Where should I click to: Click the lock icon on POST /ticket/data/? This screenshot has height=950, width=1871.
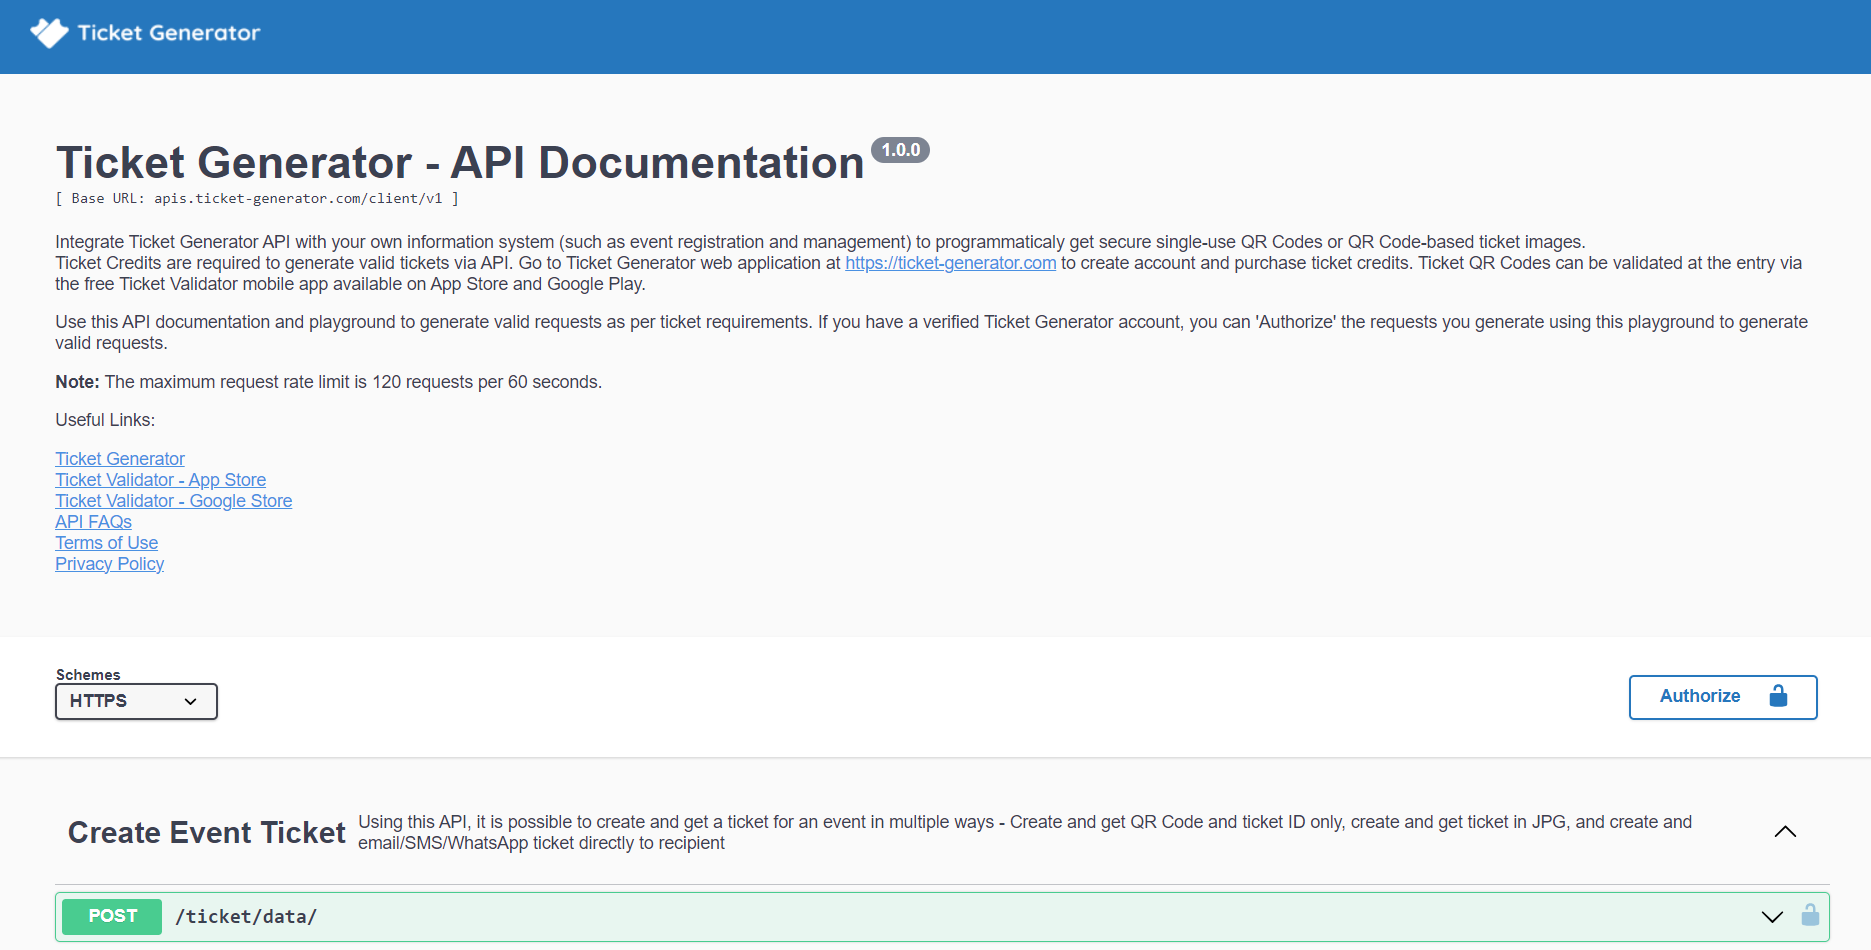(x=1810, y=915)
